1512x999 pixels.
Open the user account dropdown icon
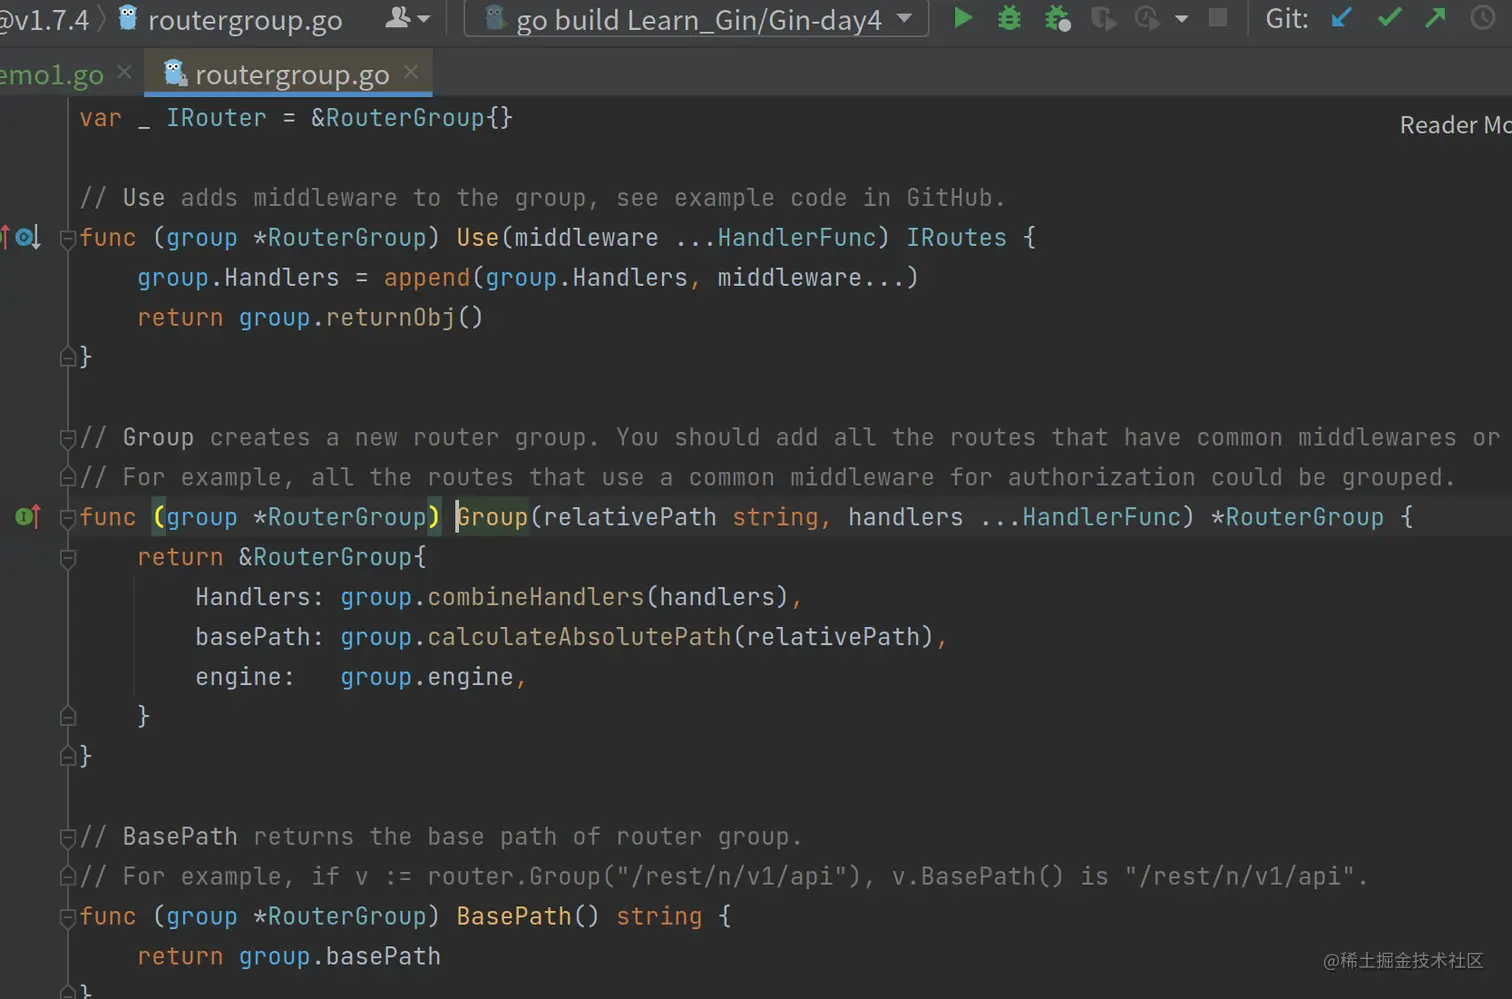408,18
